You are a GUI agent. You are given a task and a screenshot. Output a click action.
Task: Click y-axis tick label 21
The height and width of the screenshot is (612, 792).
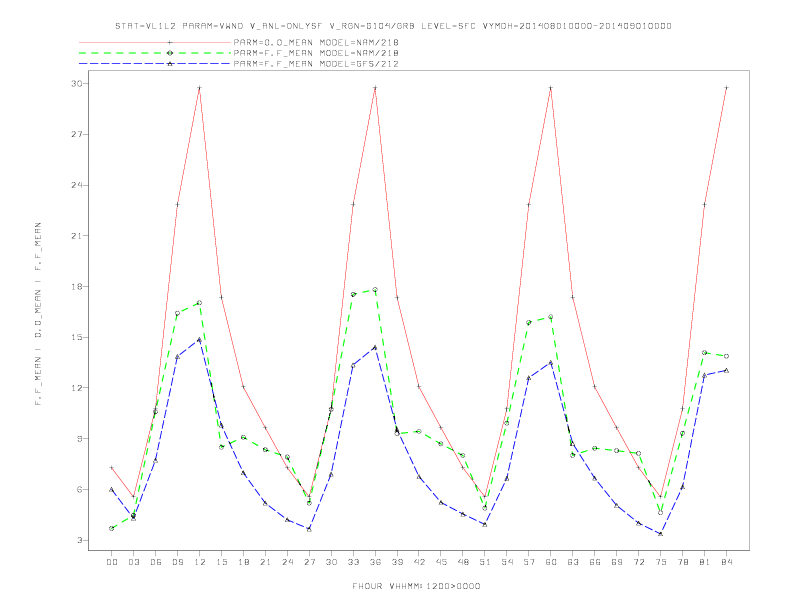tap(76, 236)
